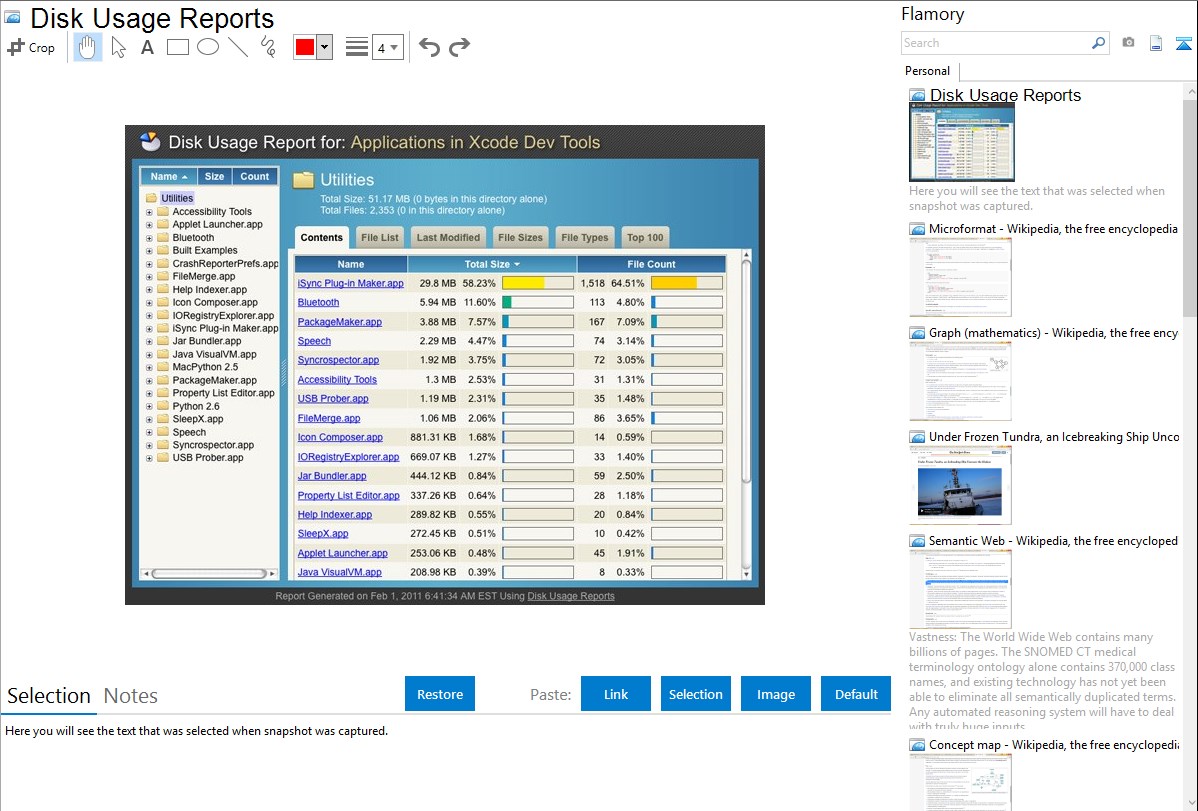Select the arrow pointer tool
The height and width of the screenshot is (811, 1198).
[118, 47]
